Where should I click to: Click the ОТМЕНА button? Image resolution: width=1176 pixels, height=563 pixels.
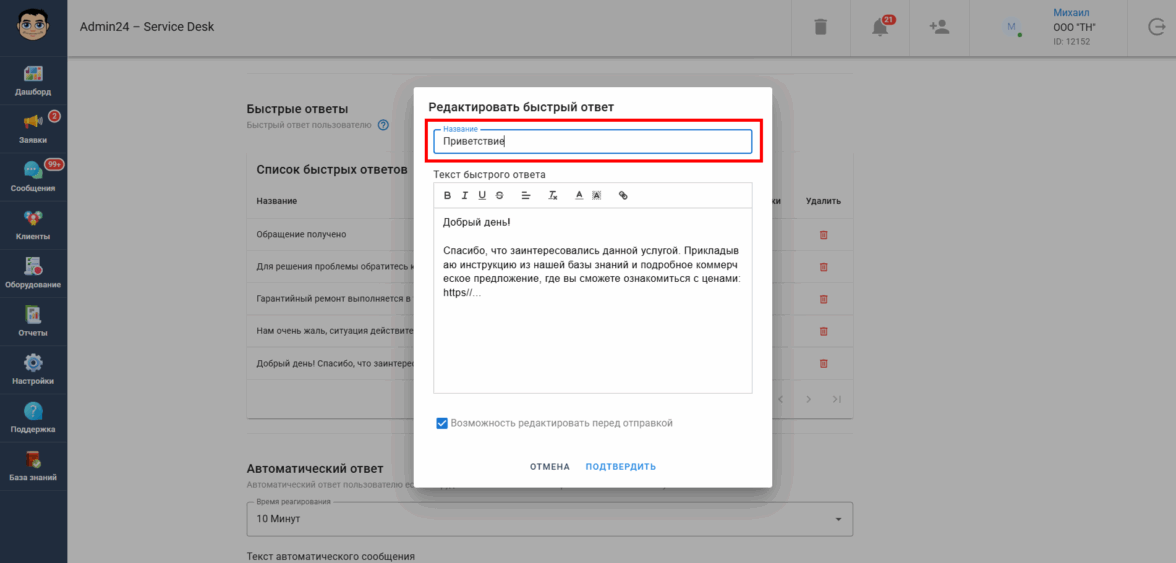coord(550,467)
